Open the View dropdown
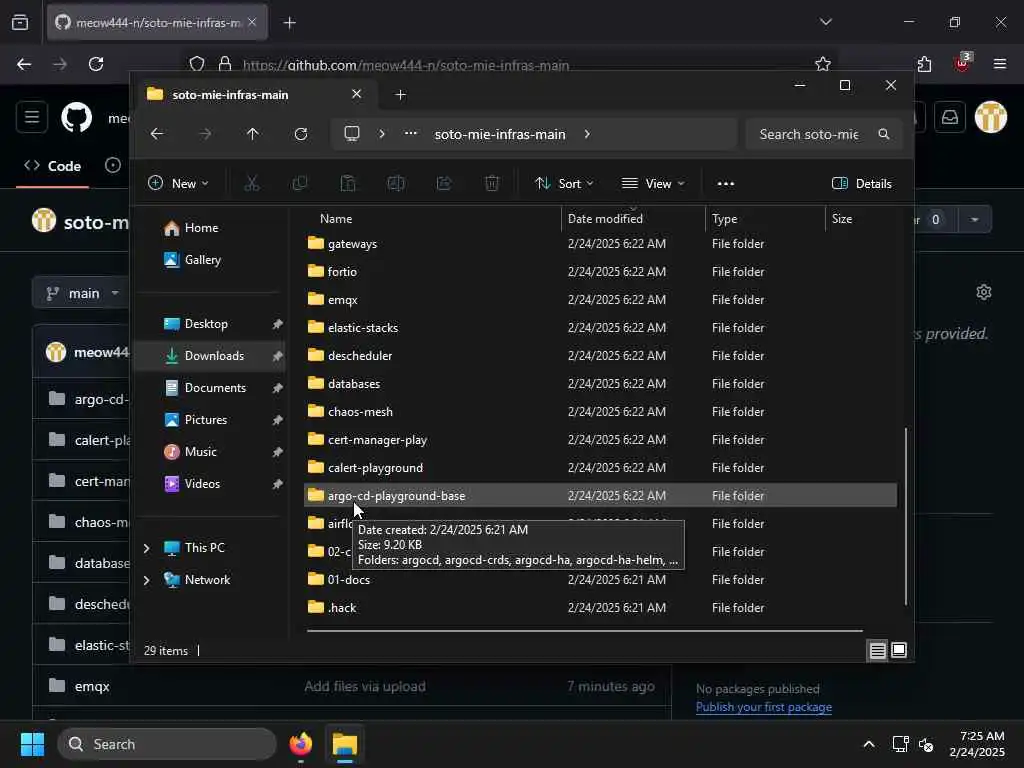Viewport: 1024px width, 768px height. point(653,184)
